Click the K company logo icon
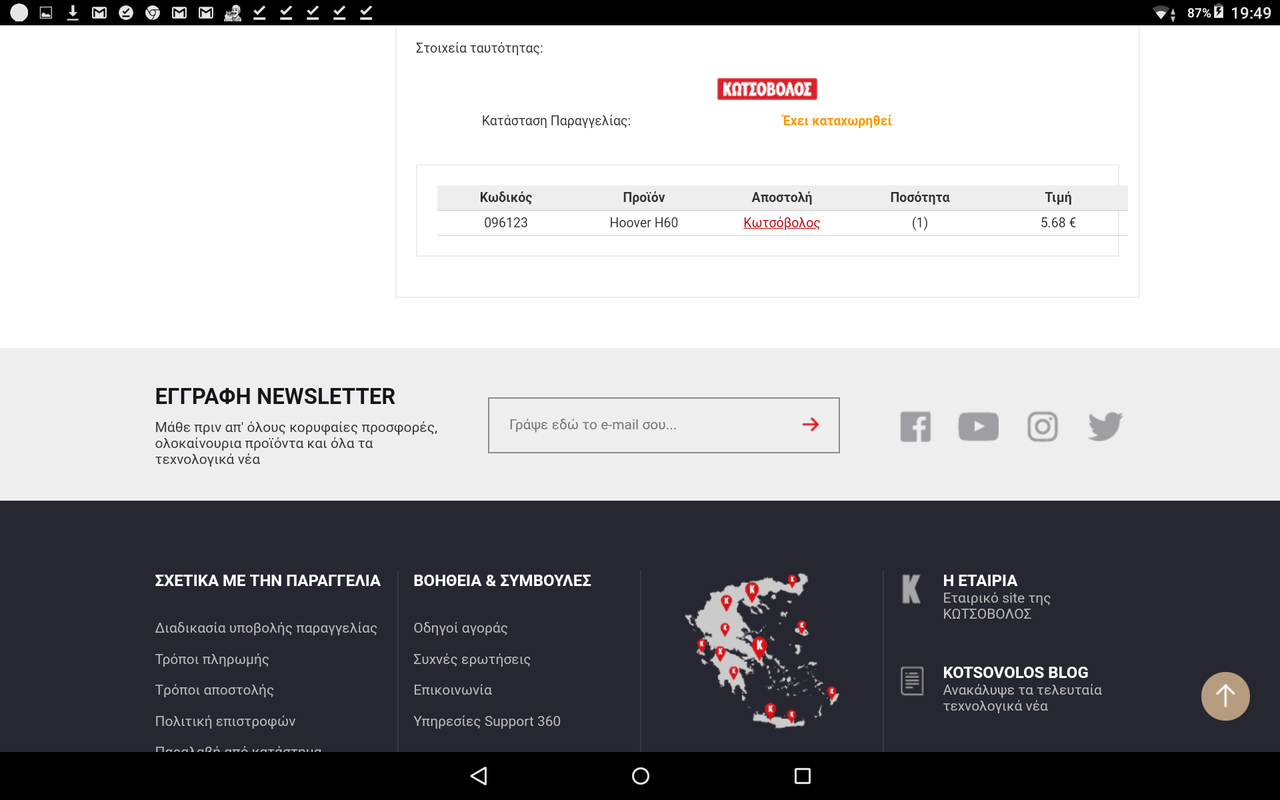This screenshot has height=800, width=1280. (x=911, y=589)
